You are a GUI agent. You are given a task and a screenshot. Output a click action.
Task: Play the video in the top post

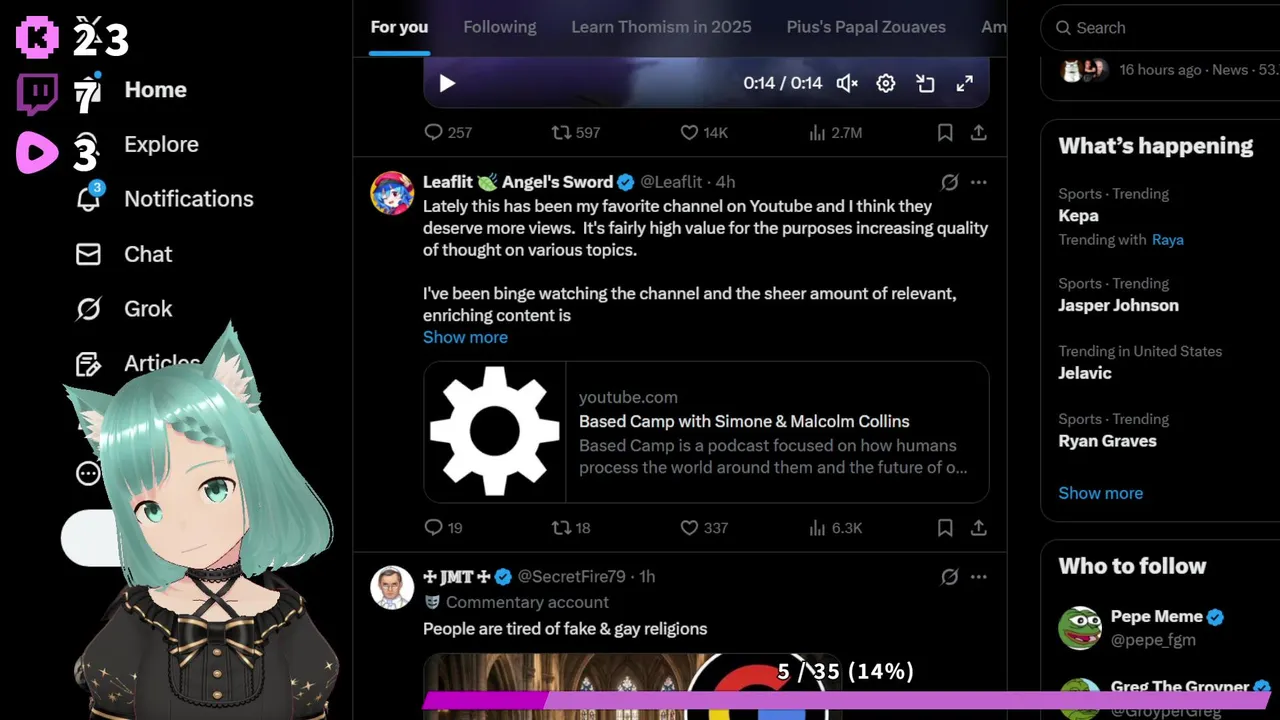pos(447,84)
